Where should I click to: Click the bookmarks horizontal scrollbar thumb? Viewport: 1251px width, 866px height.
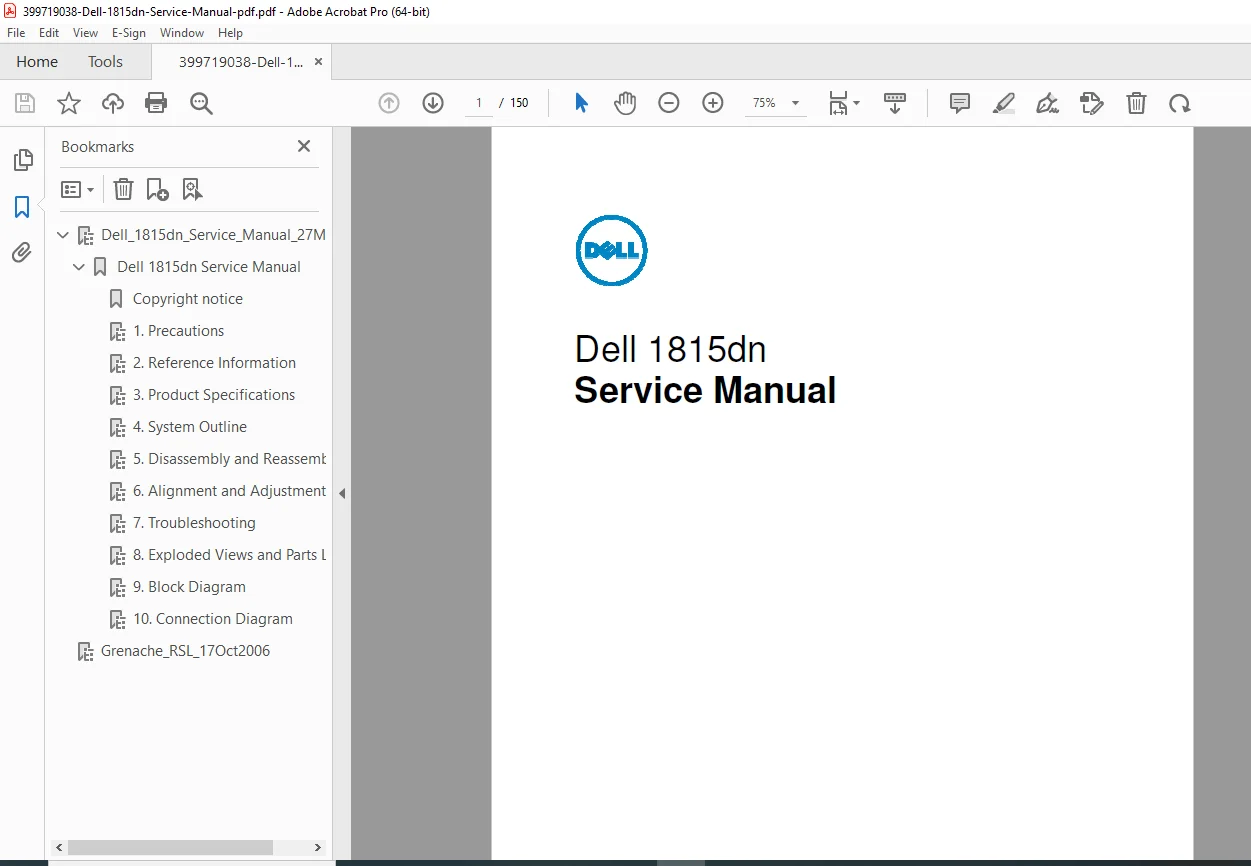click(x=170, y=847)
